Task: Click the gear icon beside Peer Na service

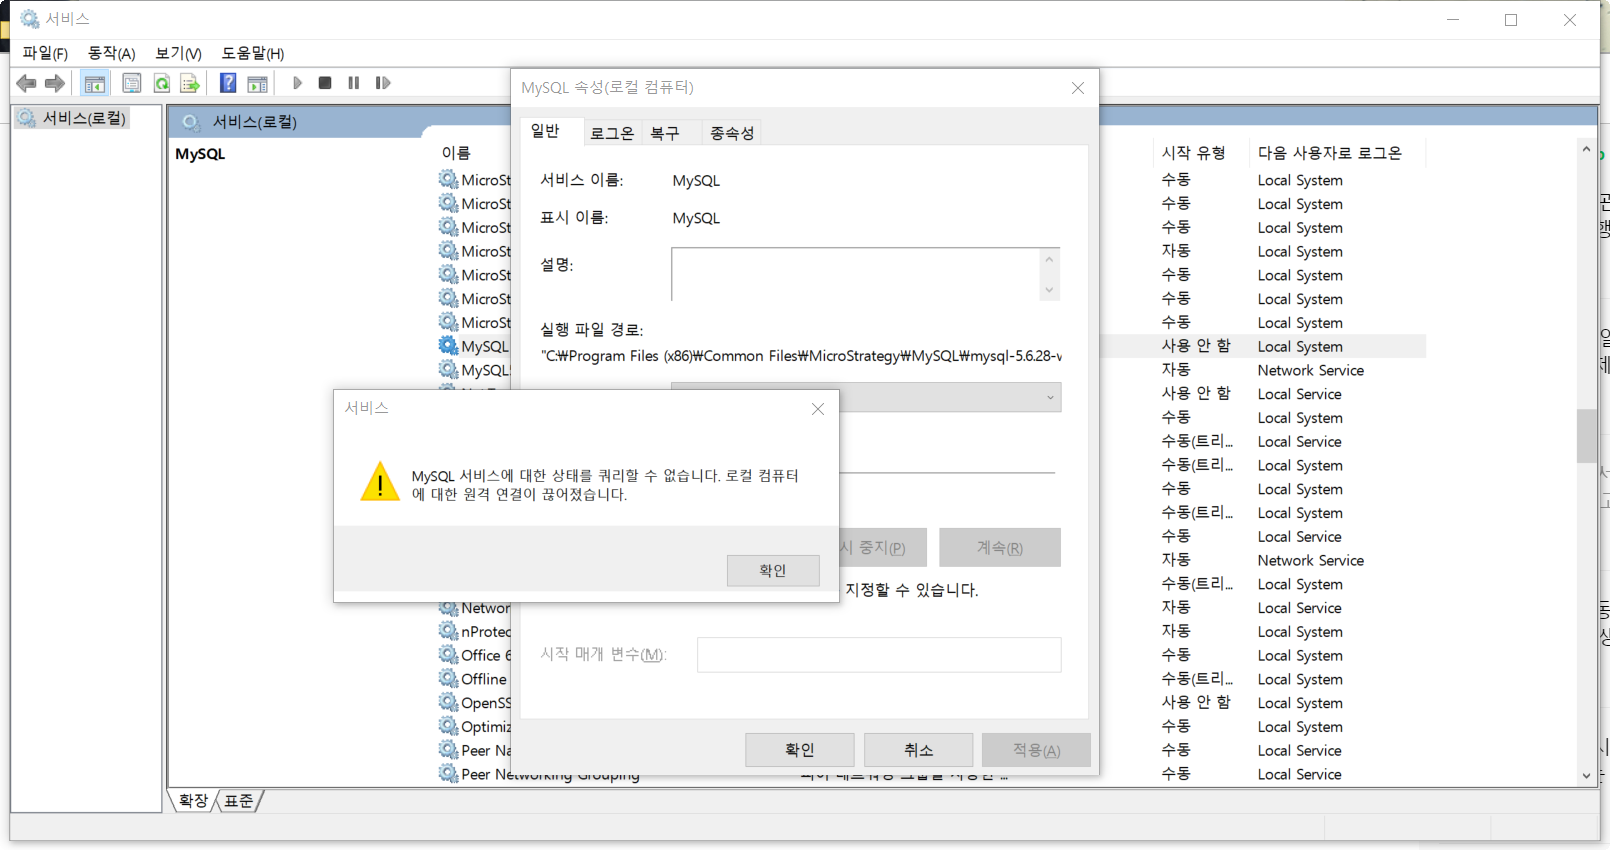Action: point(448,750)
